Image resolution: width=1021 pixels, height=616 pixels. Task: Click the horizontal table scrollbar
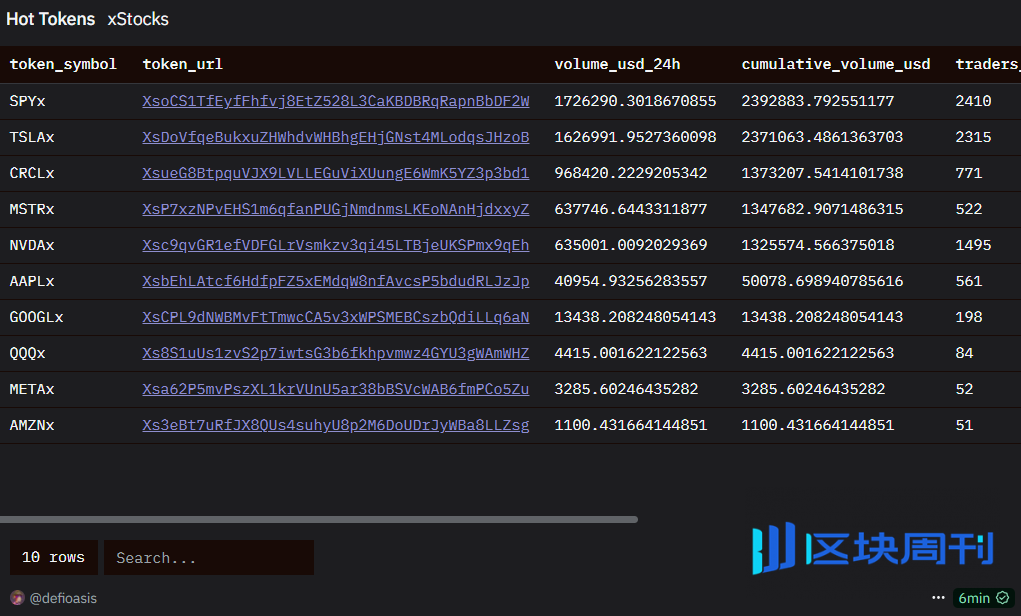tap(318, 520)
